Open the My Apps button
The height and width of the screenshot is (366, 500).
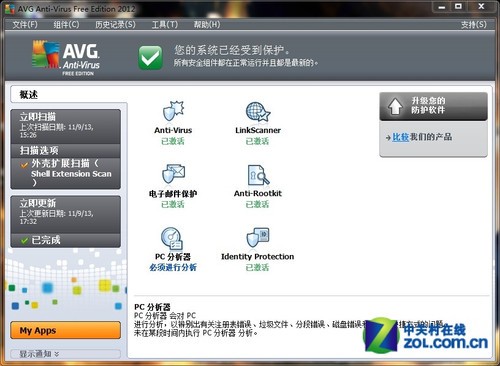[x=66, y=330]
